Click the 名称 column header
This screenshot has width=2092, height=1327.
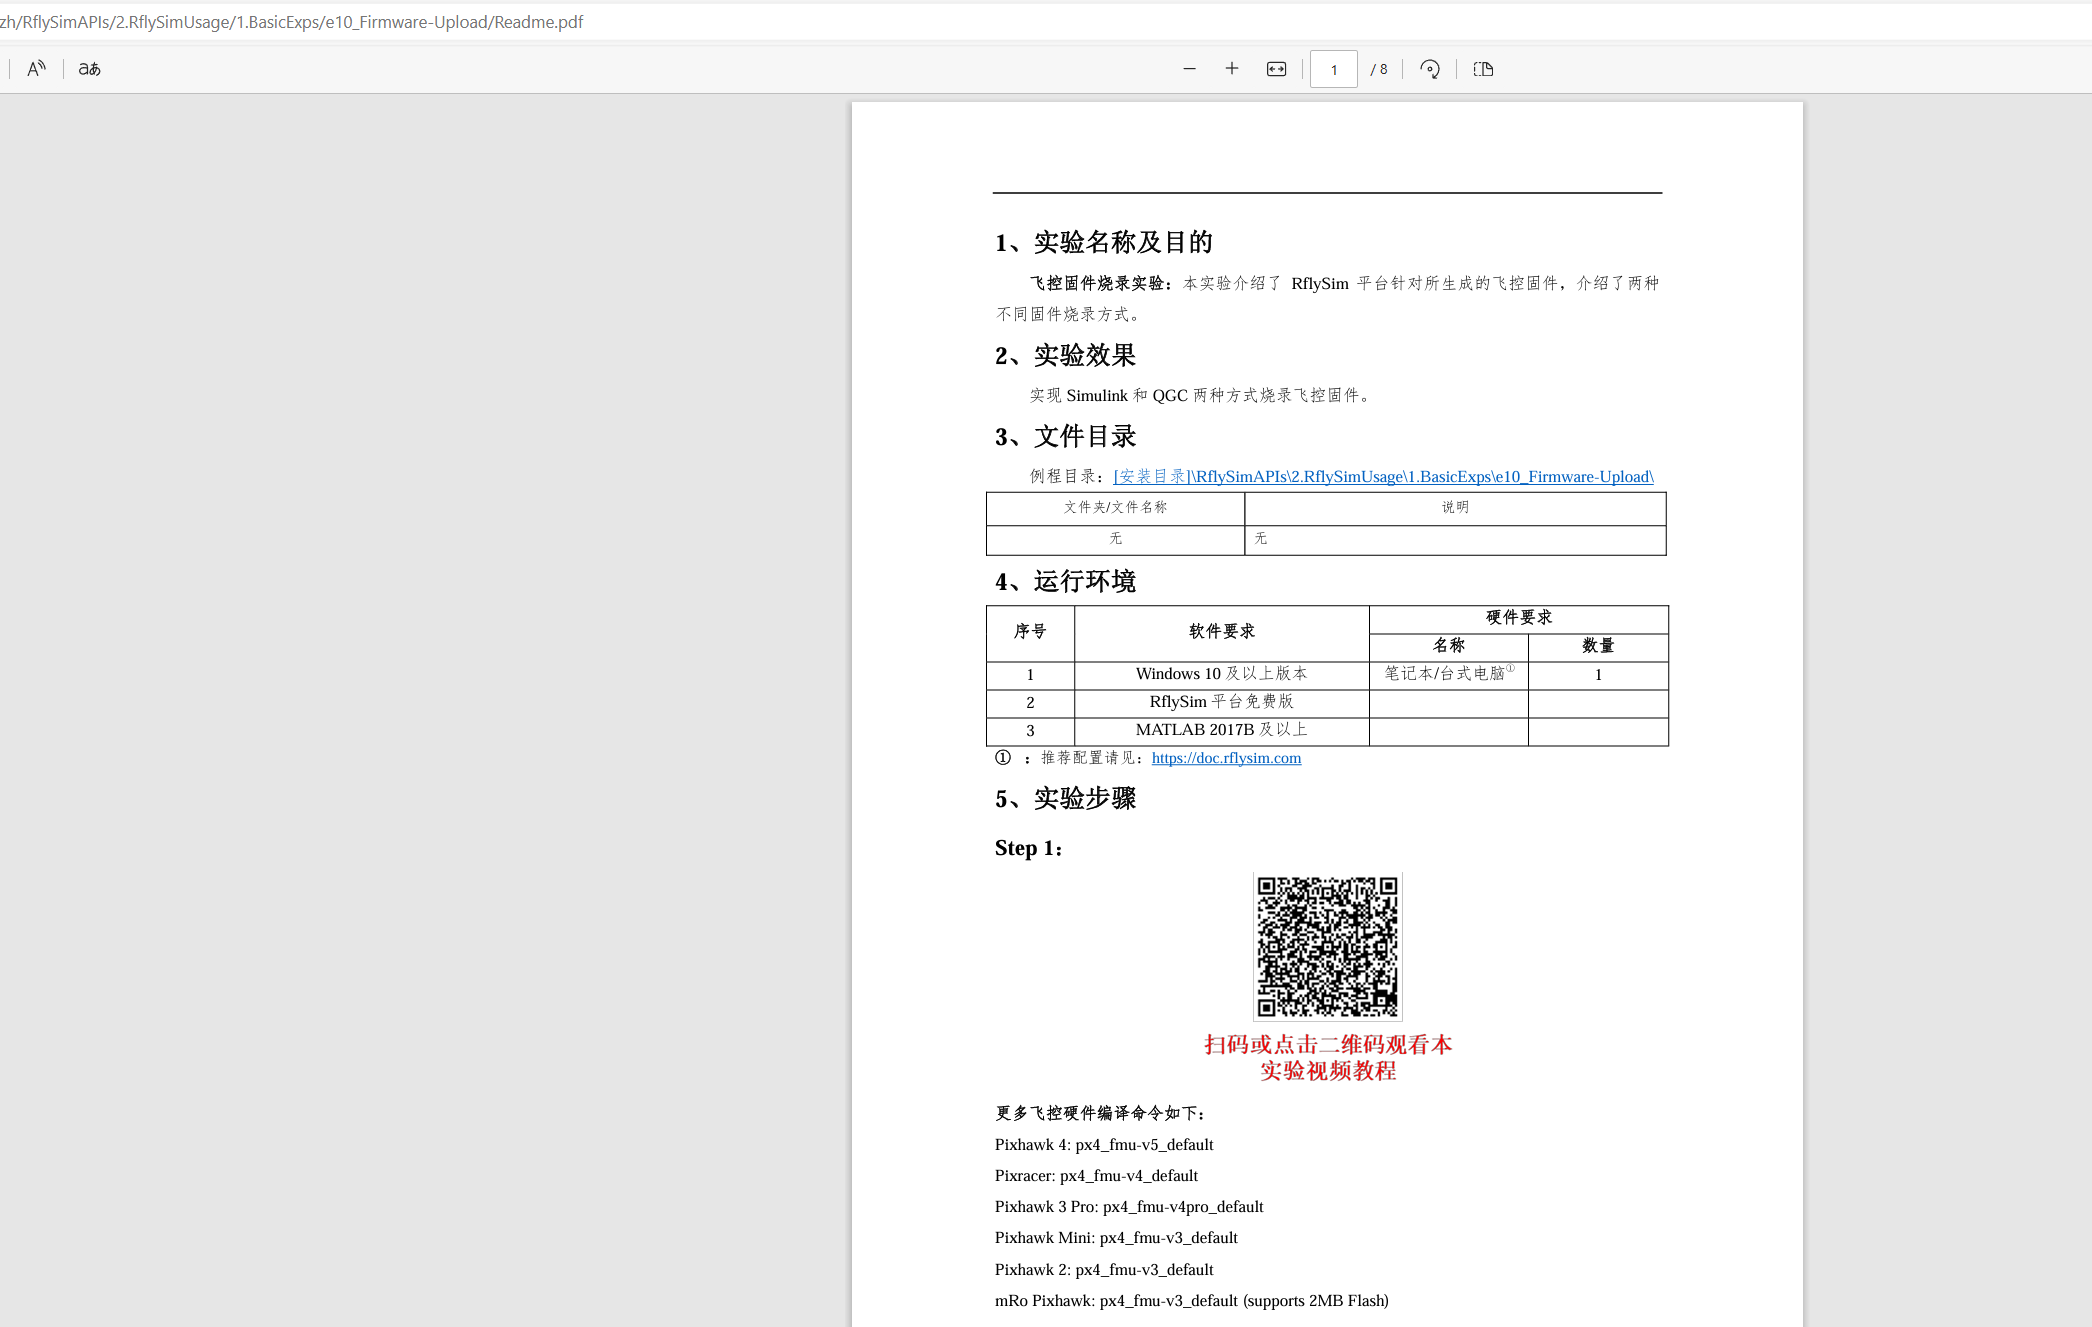point(1448,646)
